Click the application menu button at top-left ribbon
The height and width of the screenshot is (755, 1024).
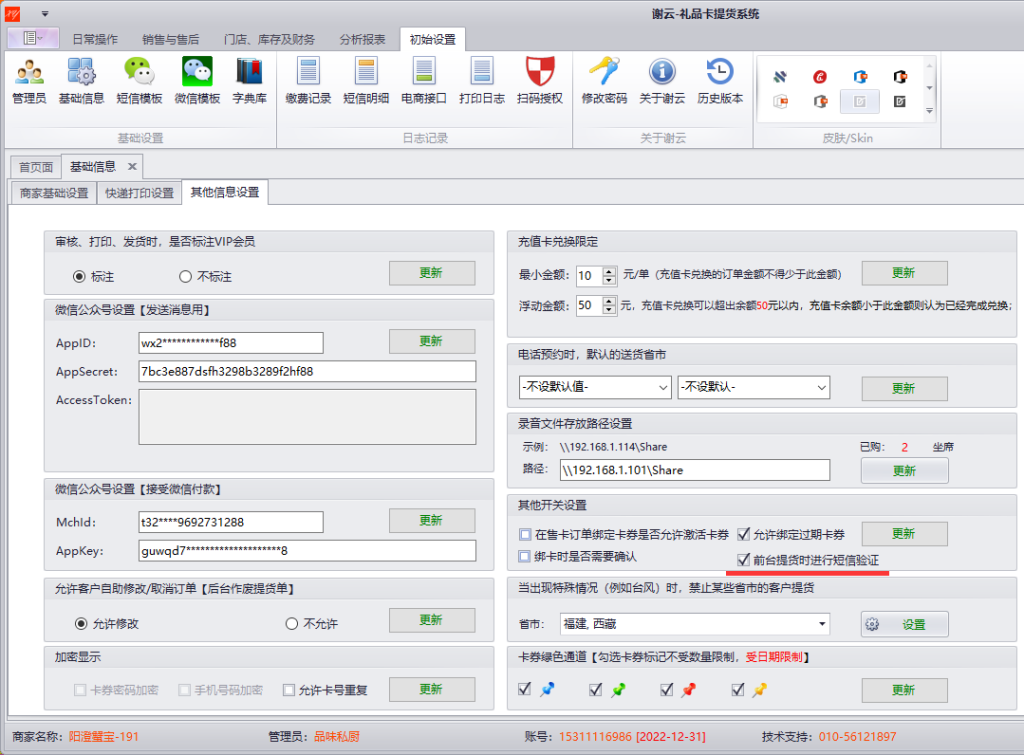(33, 39)
